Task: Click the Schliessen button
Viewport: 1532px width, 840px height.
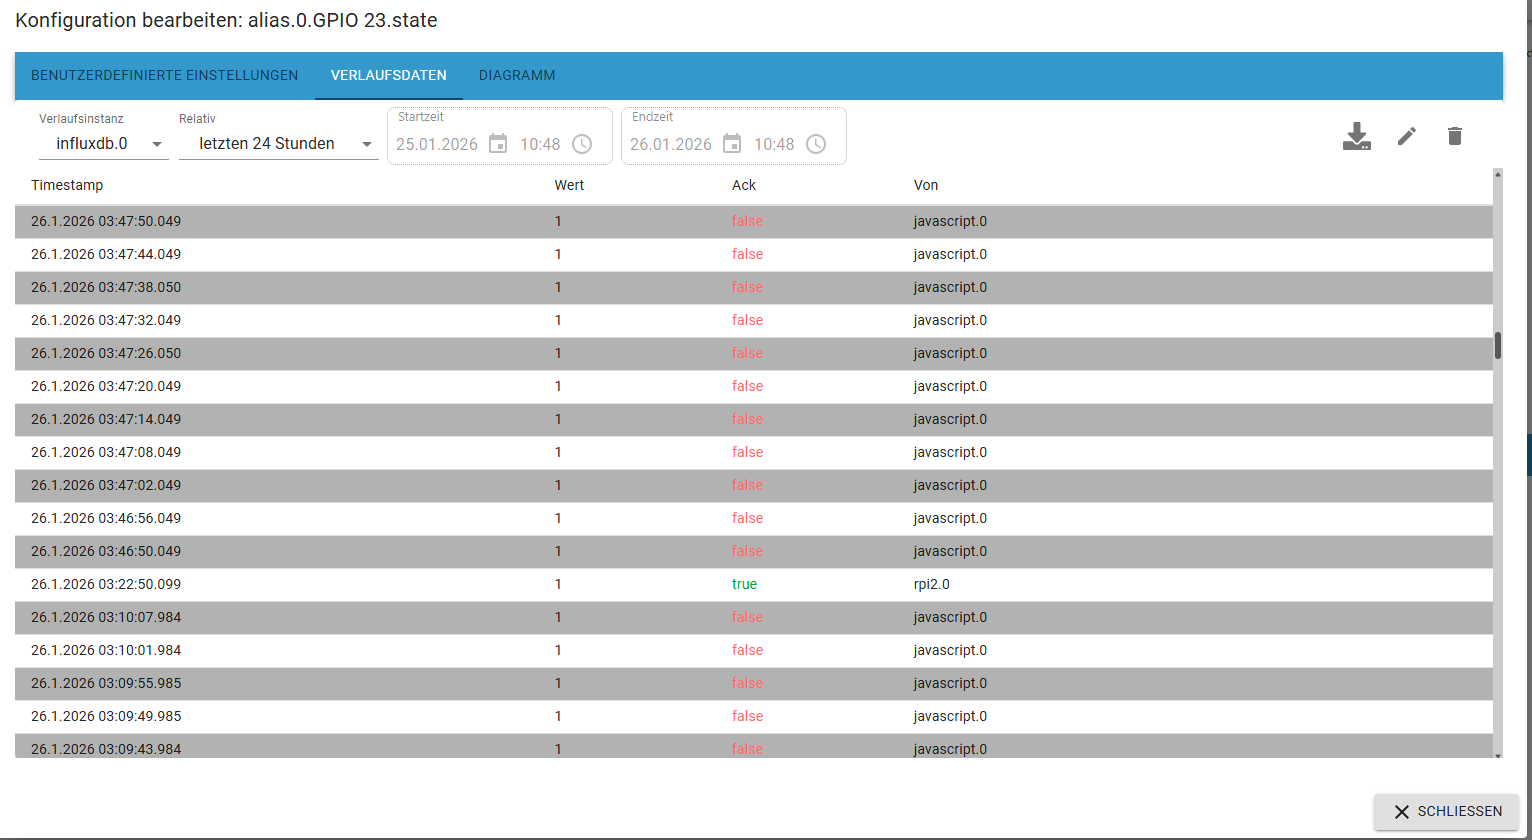Action: (1447, 811)
